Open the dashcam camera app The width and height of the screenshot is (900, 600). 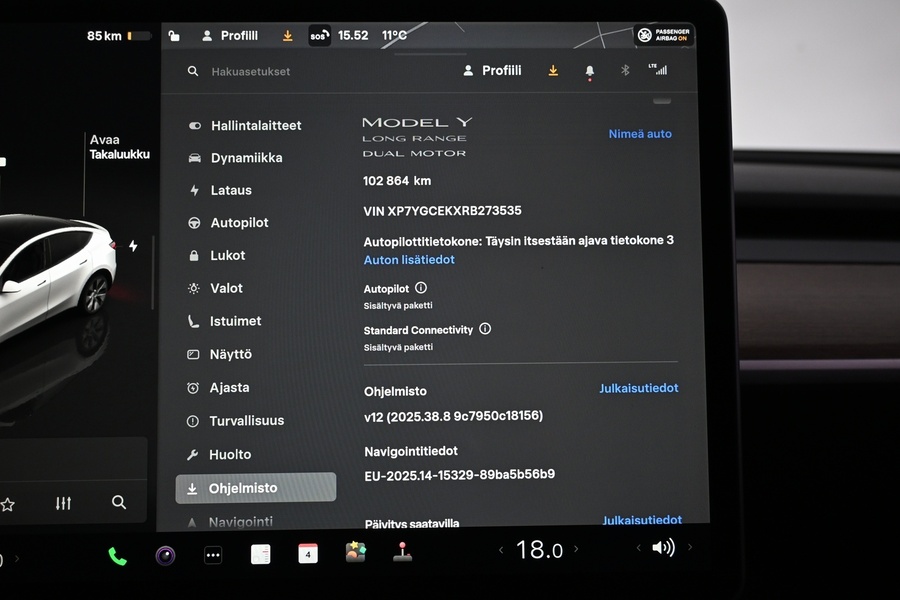tap(165, 555)
